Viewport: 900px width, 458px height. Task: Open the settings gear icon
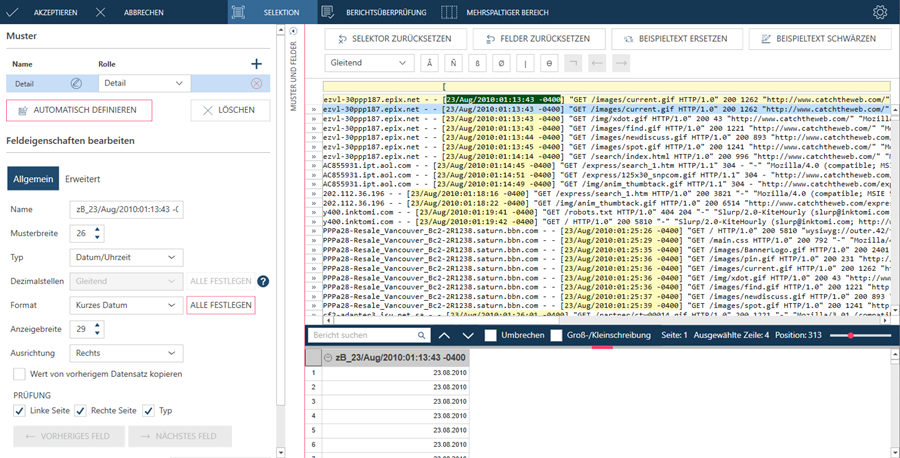pyautogui.click(x=879, y=12)
